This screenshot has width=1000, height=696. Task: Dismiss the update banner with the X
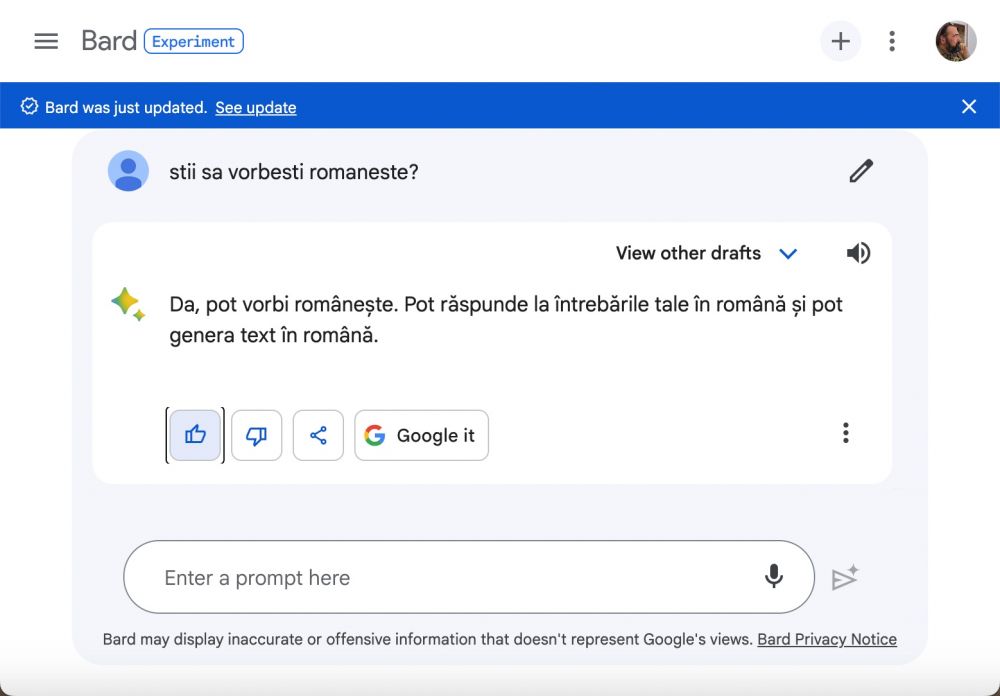coord(968,107)
